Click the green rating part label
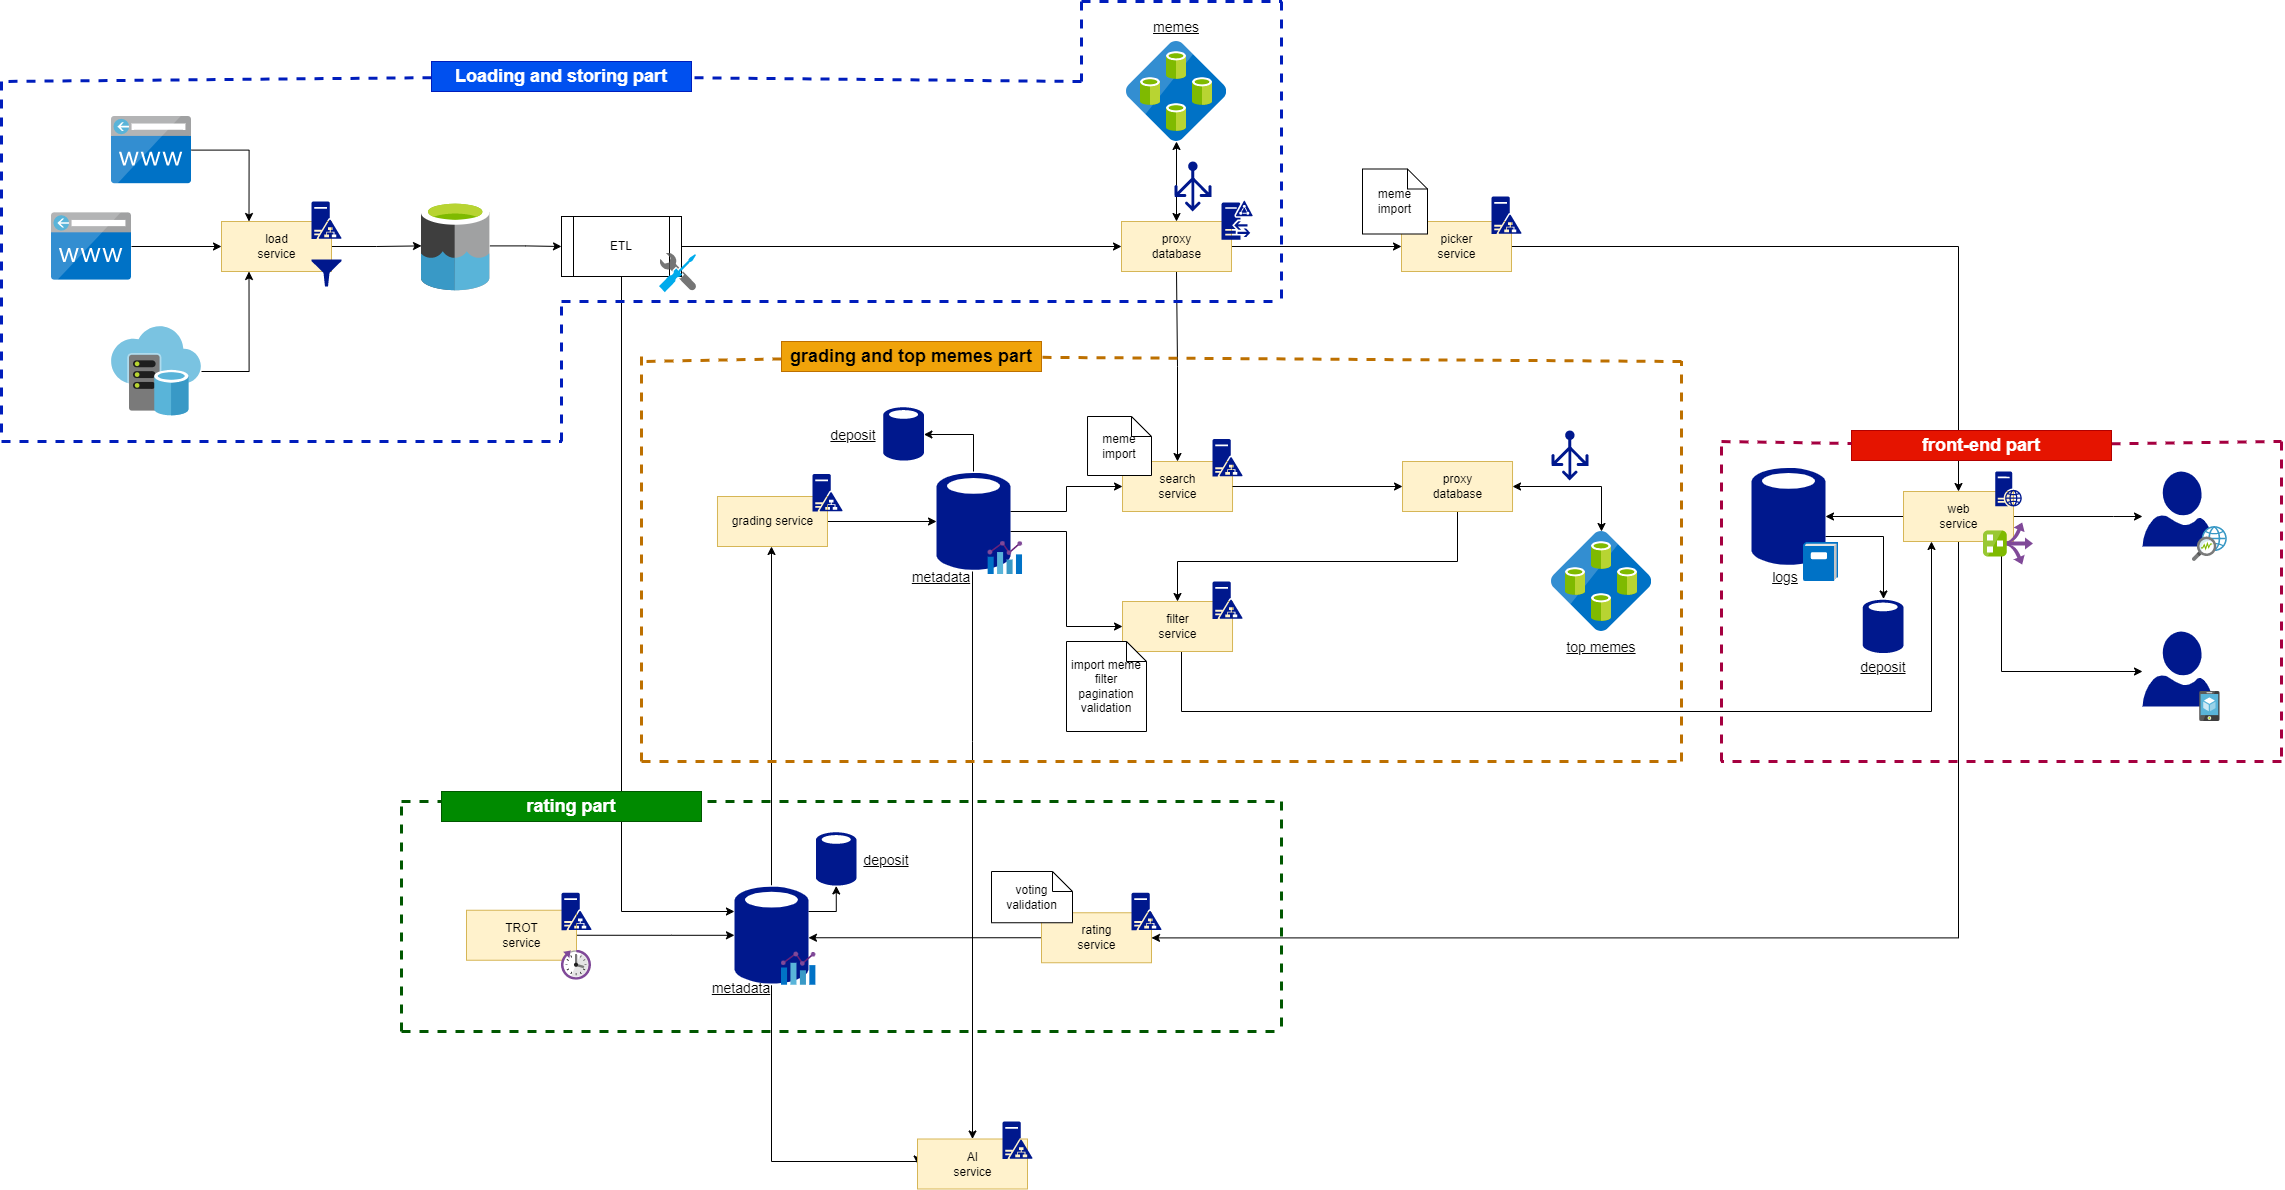Image resolution: width=2285 pixels, height=1190 pixels. point(570,806)
